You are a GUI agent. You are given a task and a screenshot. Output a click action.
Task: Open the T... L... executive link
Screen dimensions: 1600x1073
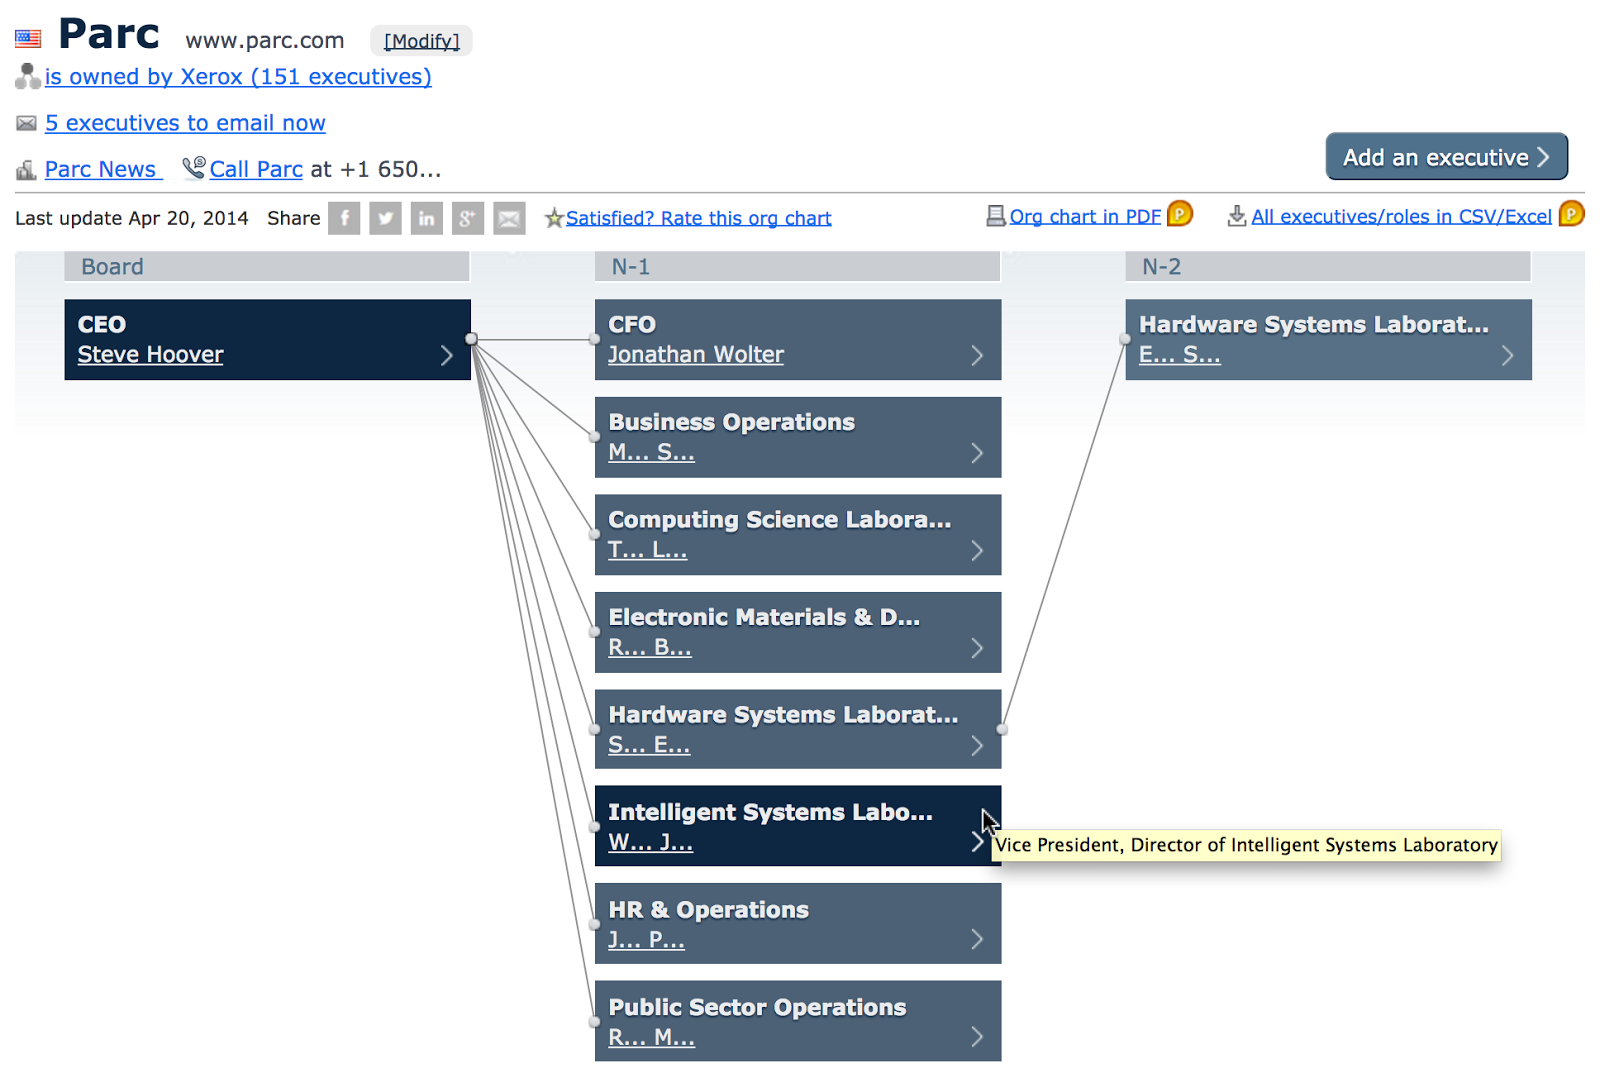point(647,550)
